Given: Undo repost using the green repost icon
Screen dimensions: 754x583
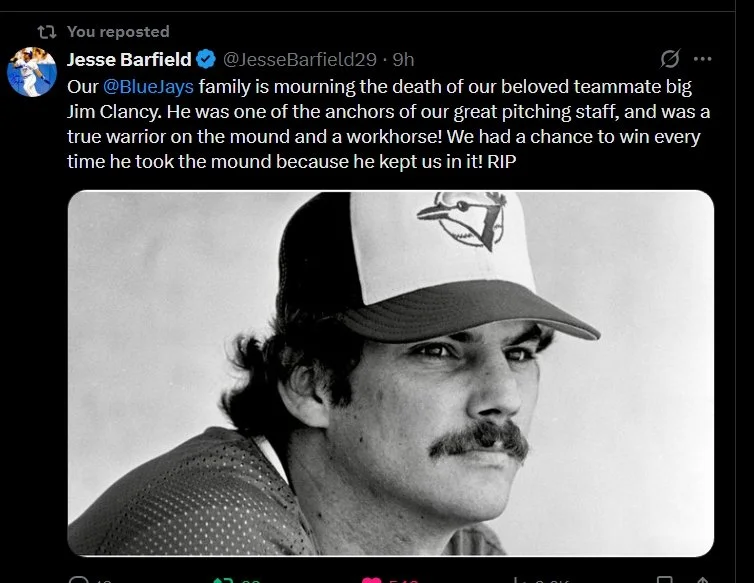Looking at the screenshot, I should [x=219, y=579].
